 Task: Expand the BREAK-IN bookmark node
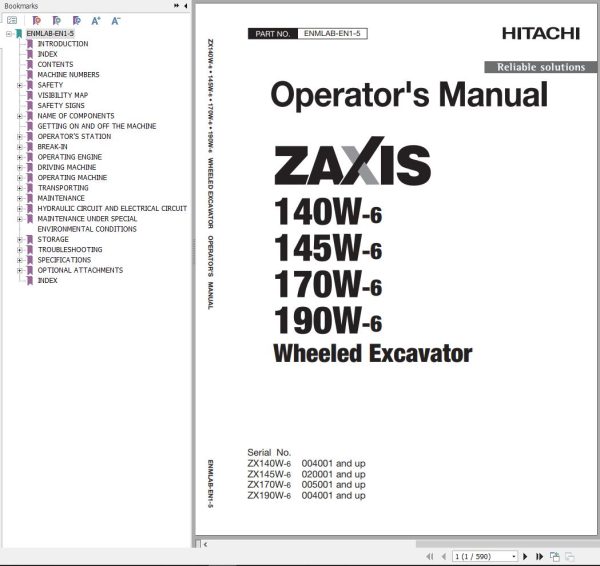tap(20, 147)
